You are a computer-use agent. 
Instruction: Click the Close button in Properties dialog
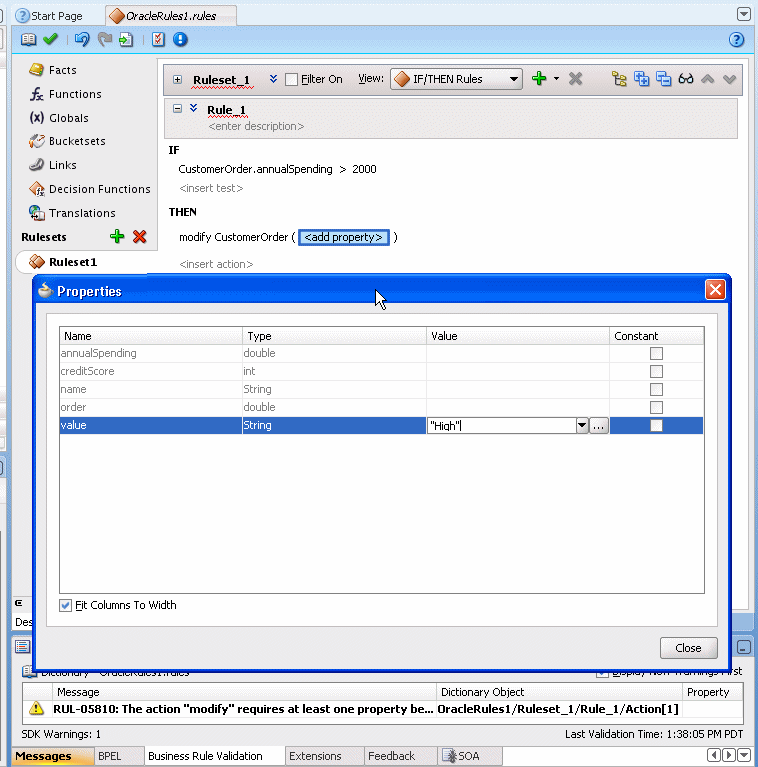688,648
